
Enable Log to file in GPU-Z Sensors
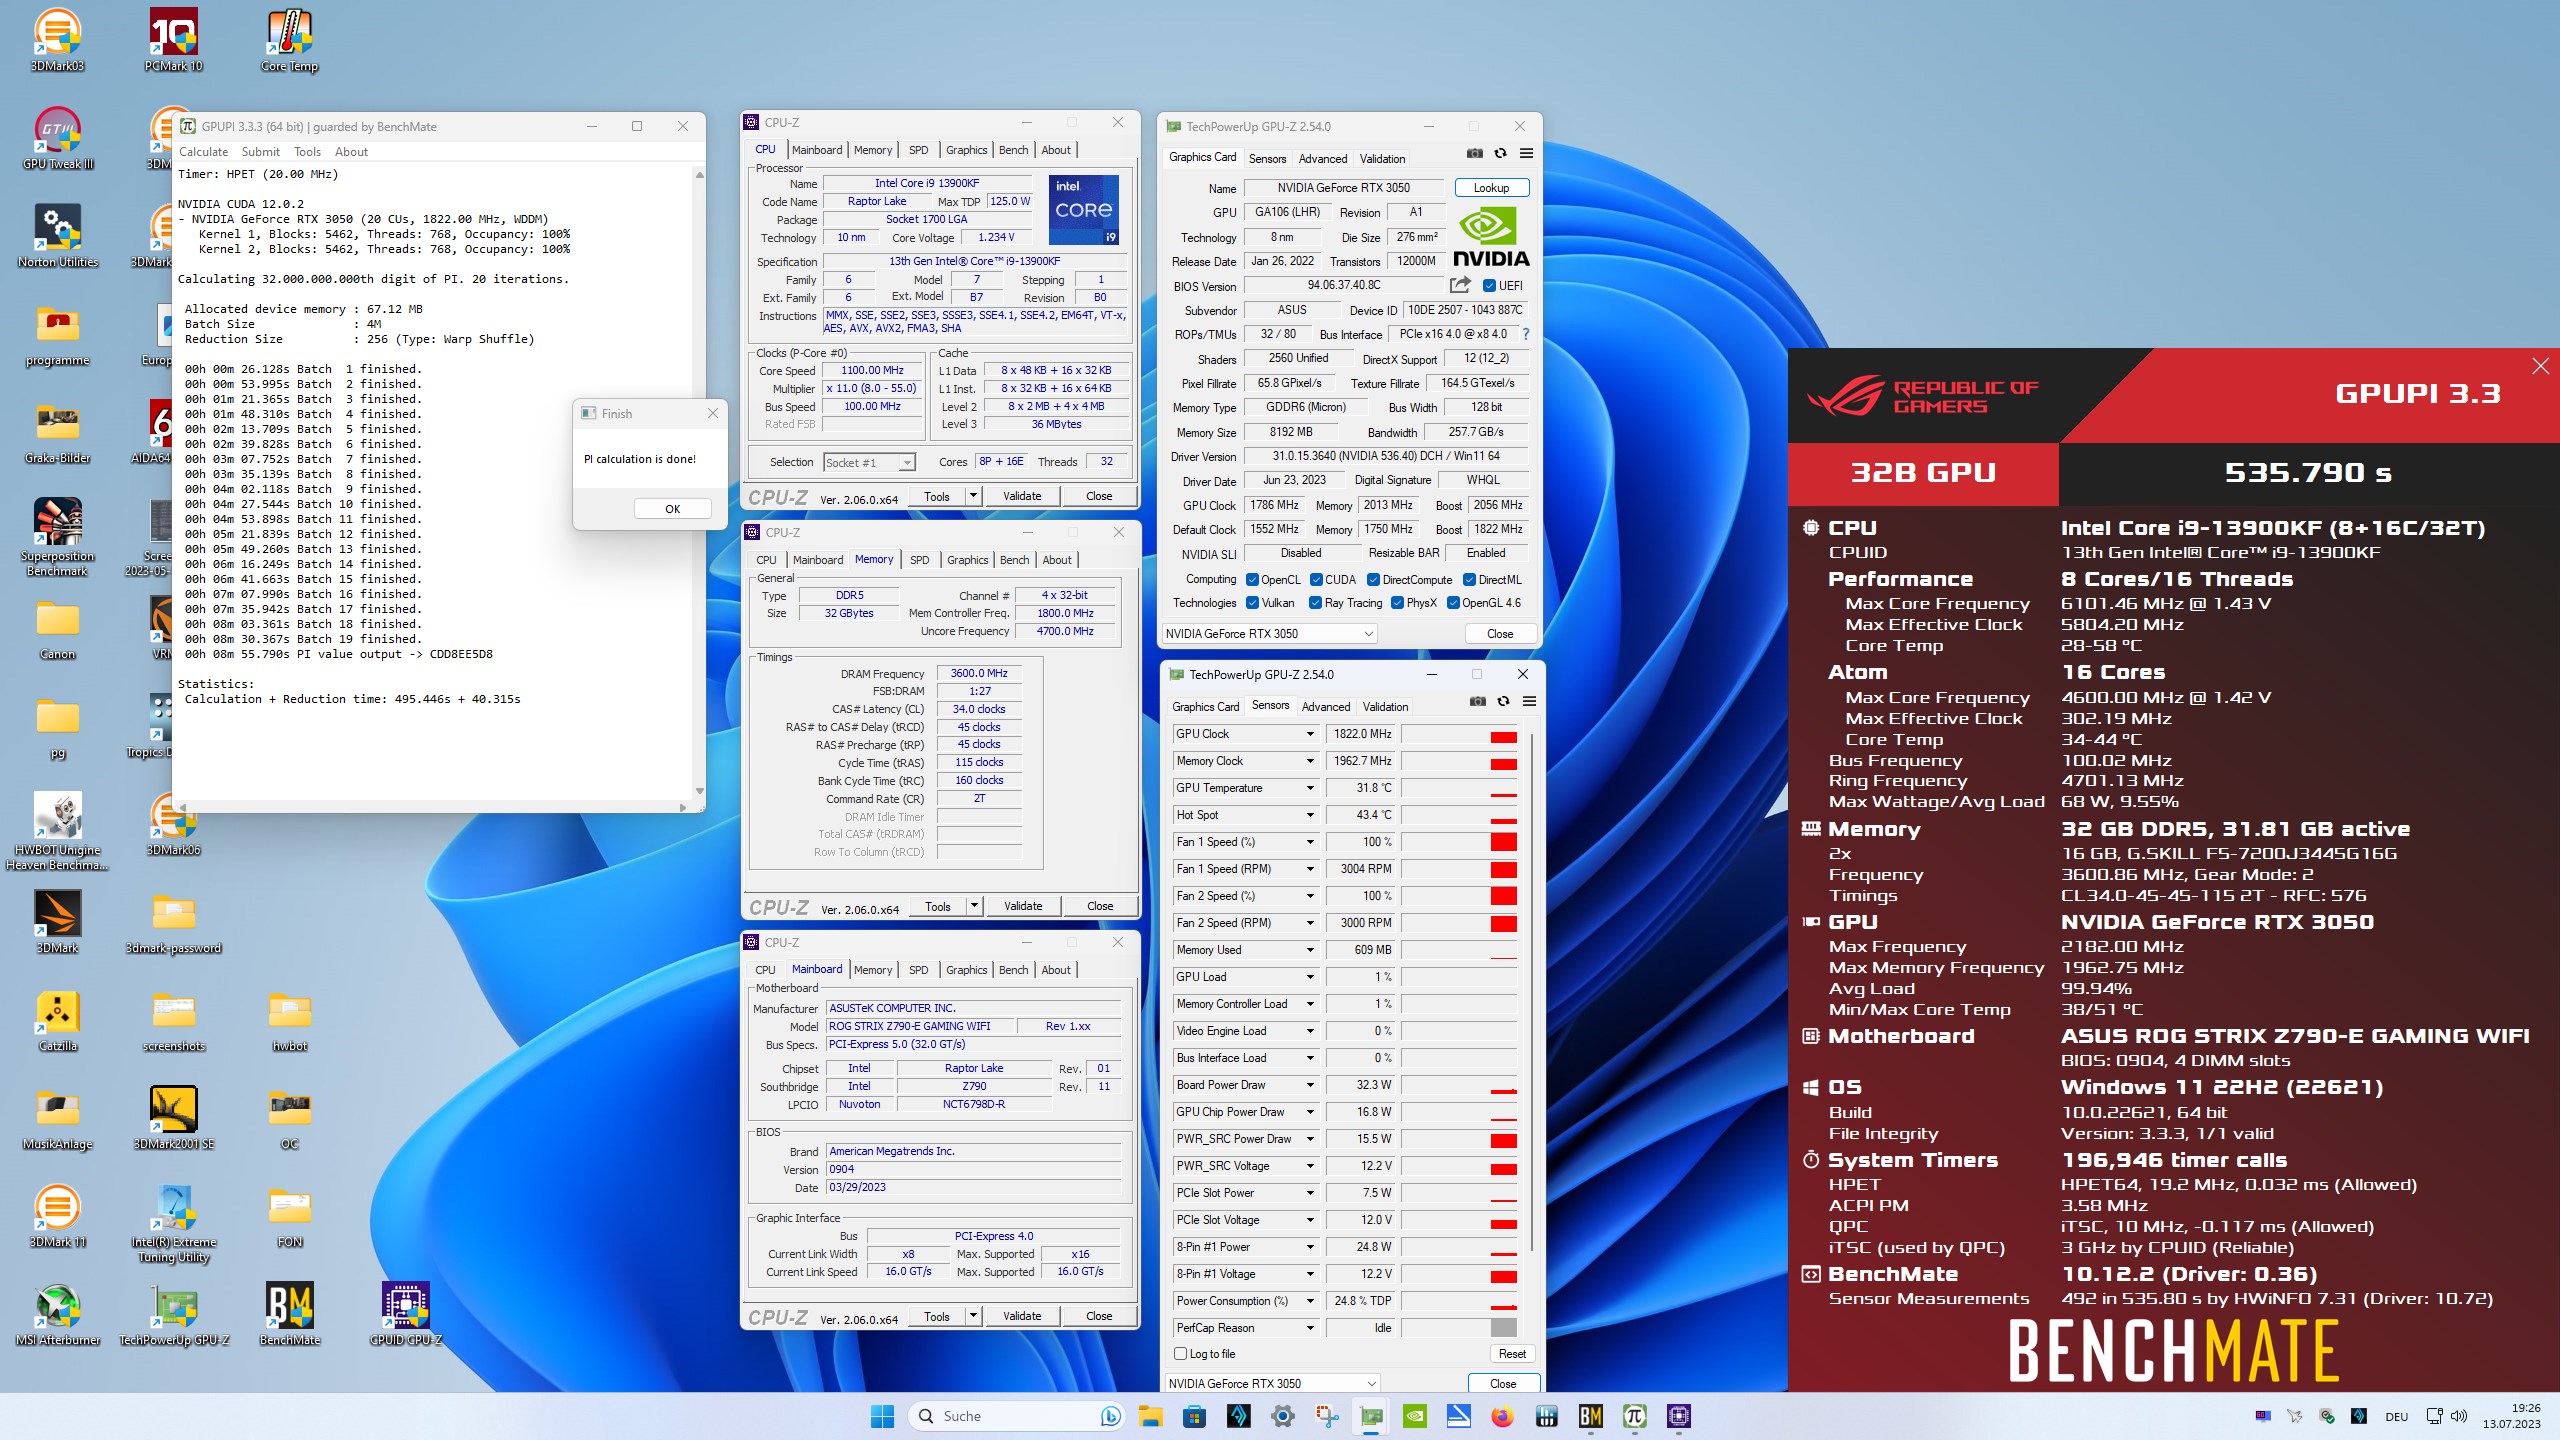click(x=1181, y=1354)
